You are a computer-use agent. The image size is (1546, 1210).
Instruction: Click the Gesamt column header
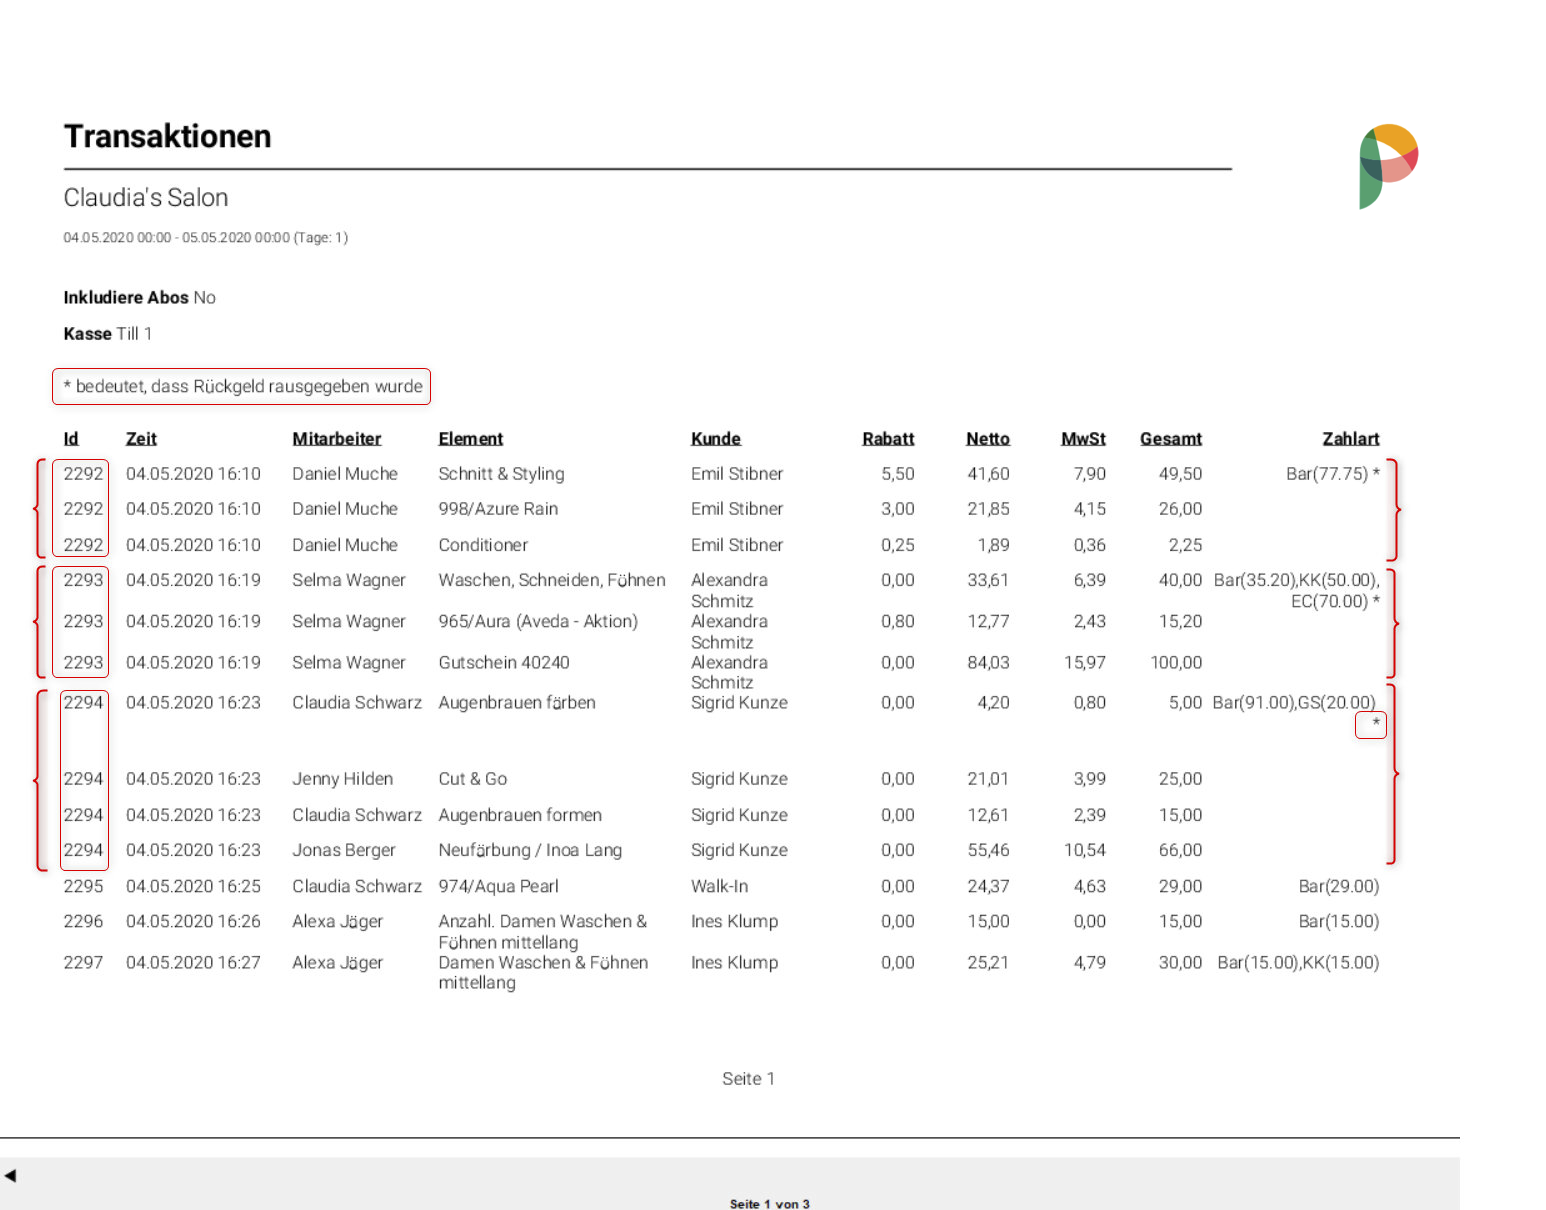point(1171,439)
